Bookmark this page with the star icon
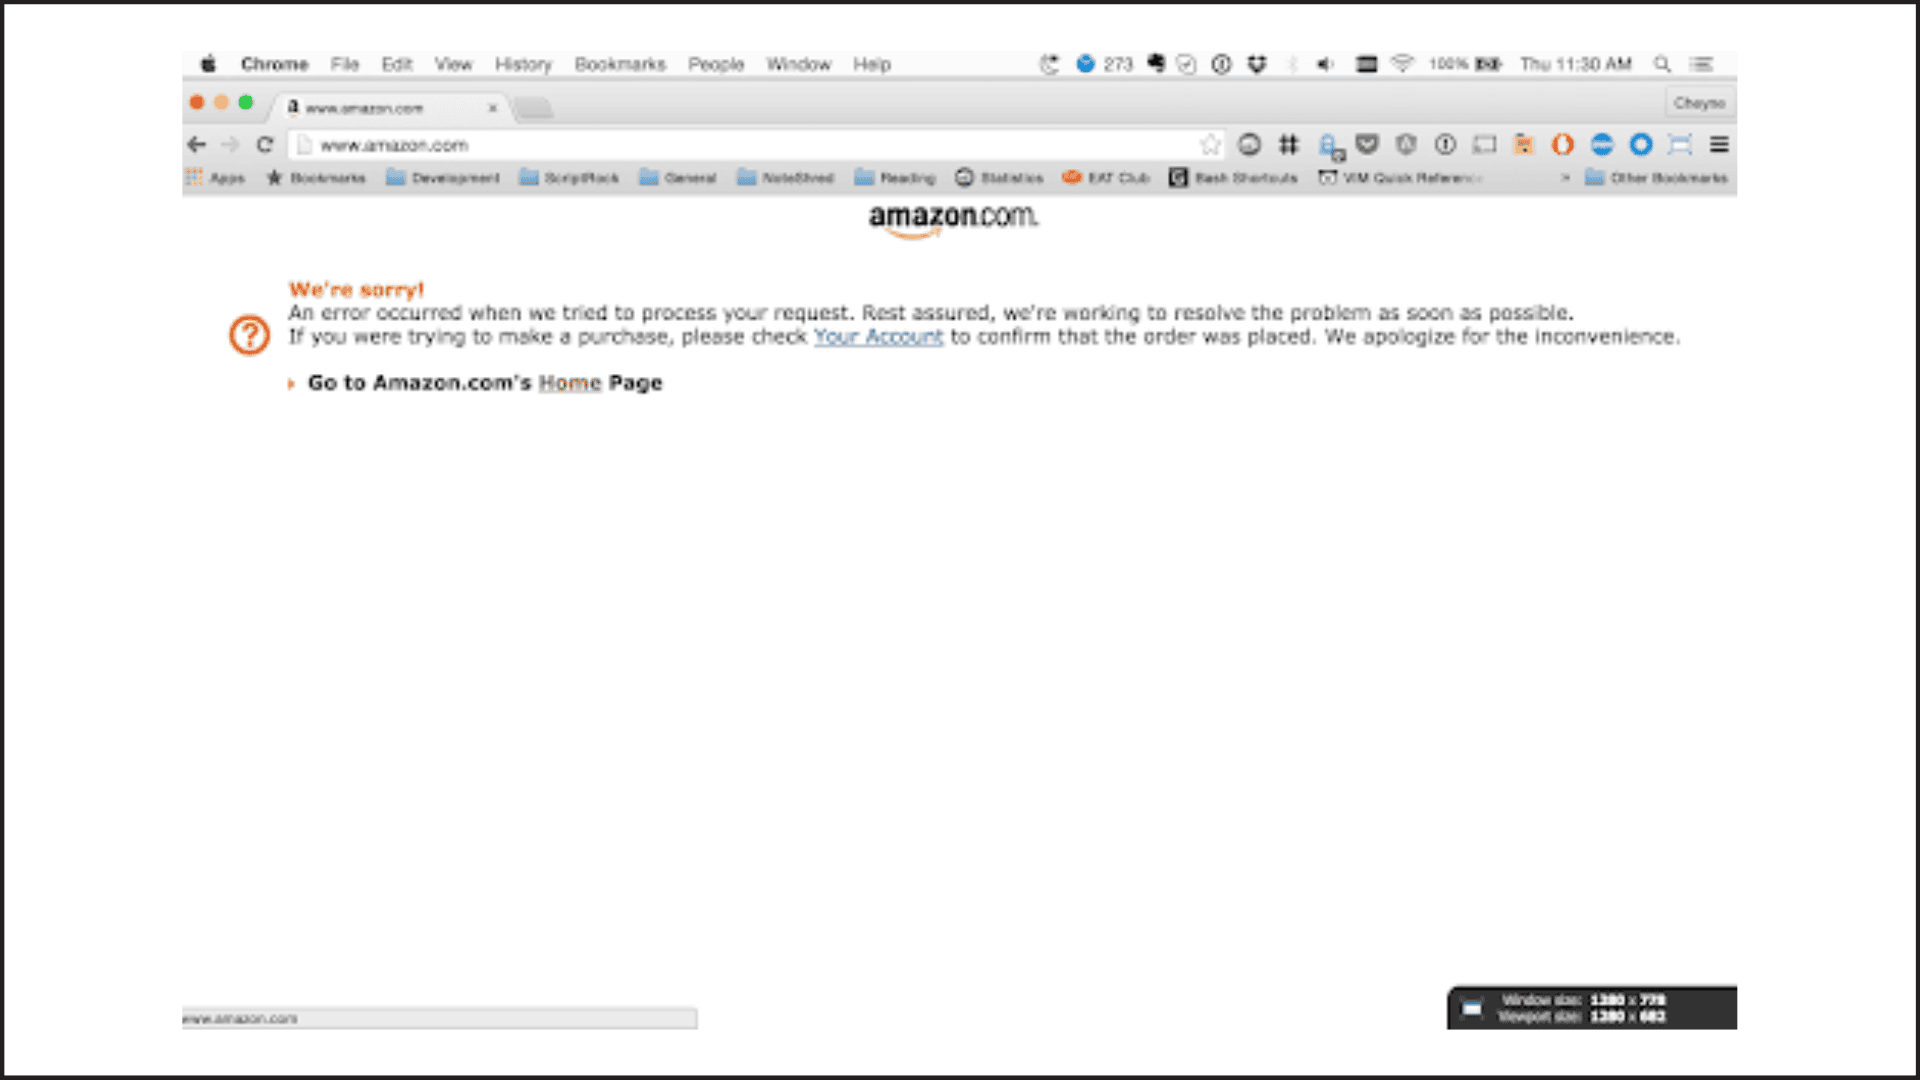Screen dimensions: 1920x1080 (1210, 145)
